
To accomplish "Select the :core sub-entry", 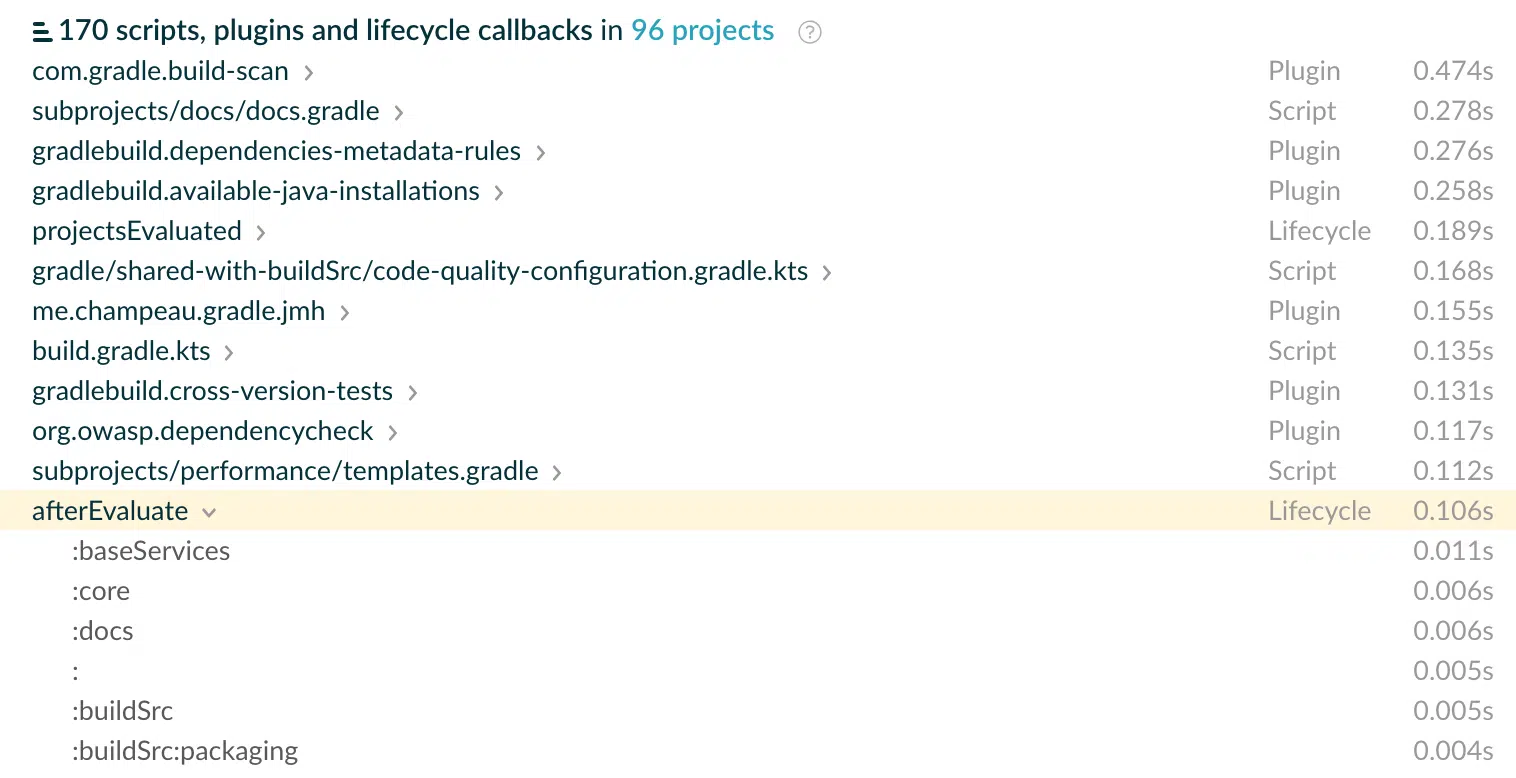I will [x=101, y=591].
